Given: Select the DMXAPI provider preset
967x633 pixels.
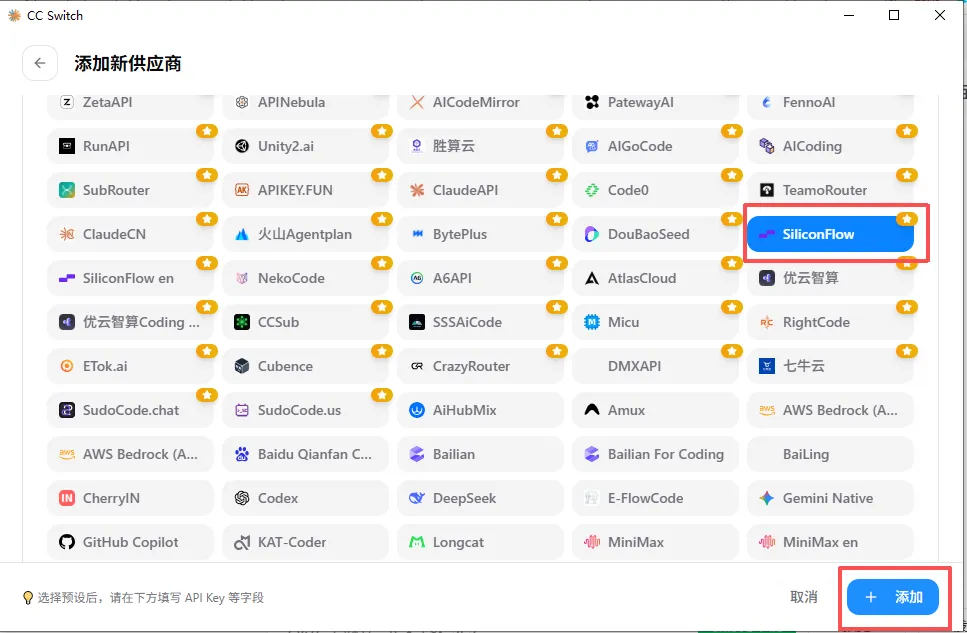Looking at the screenshot, I should (x=655, y=366).
